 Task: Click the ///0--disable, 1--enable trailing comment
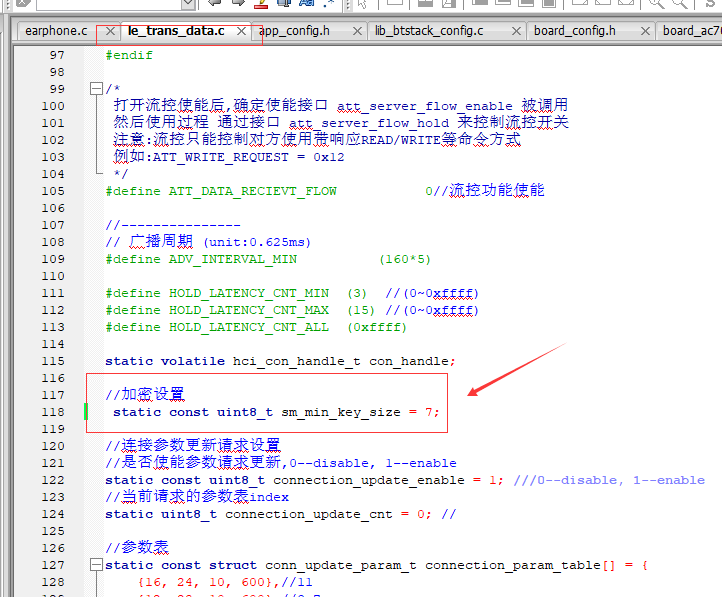click(x=609, y=480)
